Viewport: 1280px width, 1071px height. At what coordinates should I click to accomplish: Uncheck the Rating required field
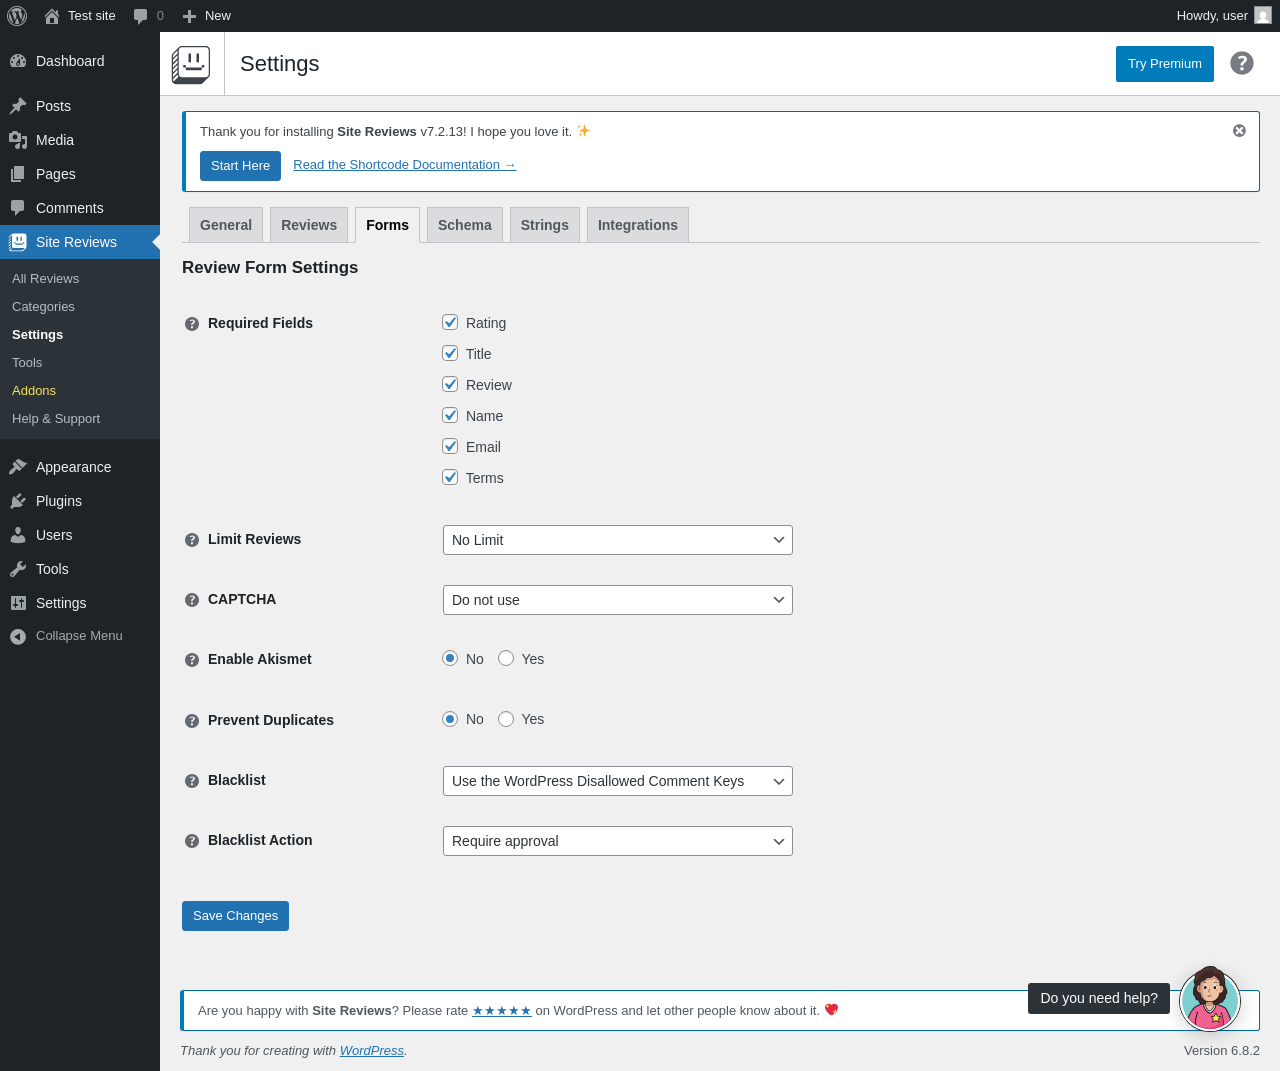450,322
